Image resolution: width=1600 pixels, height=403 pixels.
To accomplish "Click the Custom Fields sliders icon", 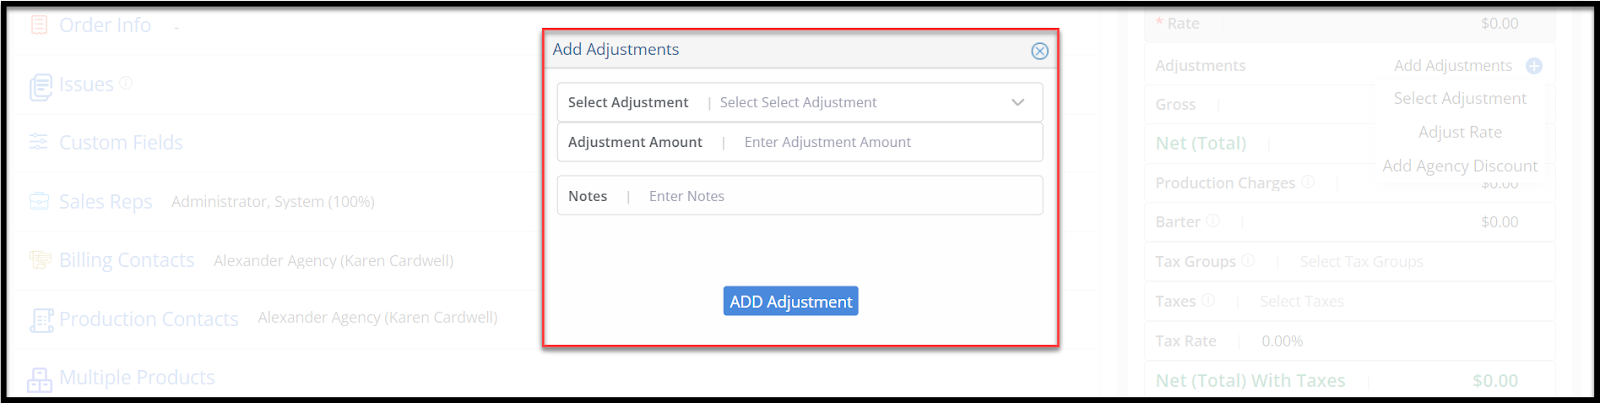I will [39, 142].
